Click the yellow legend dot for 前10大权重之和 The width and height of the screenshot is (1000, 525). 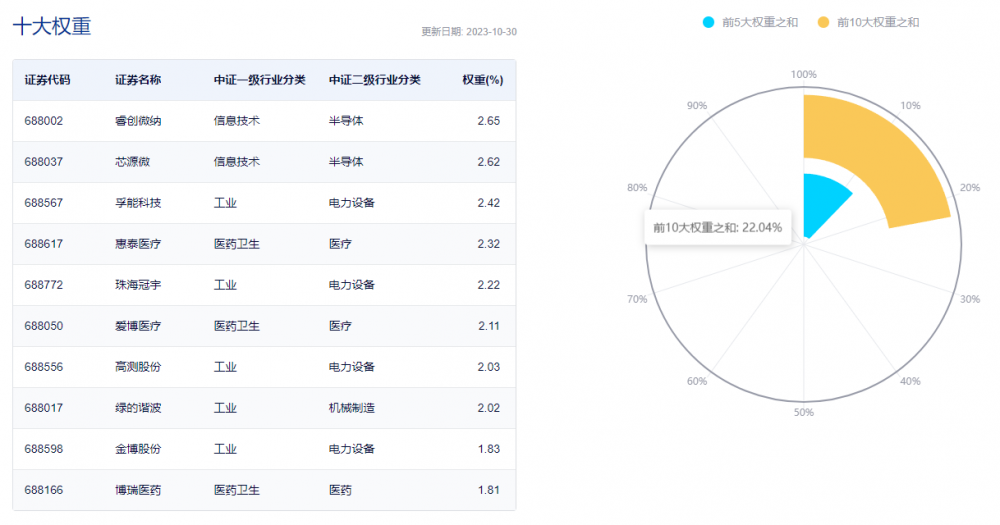823,22
